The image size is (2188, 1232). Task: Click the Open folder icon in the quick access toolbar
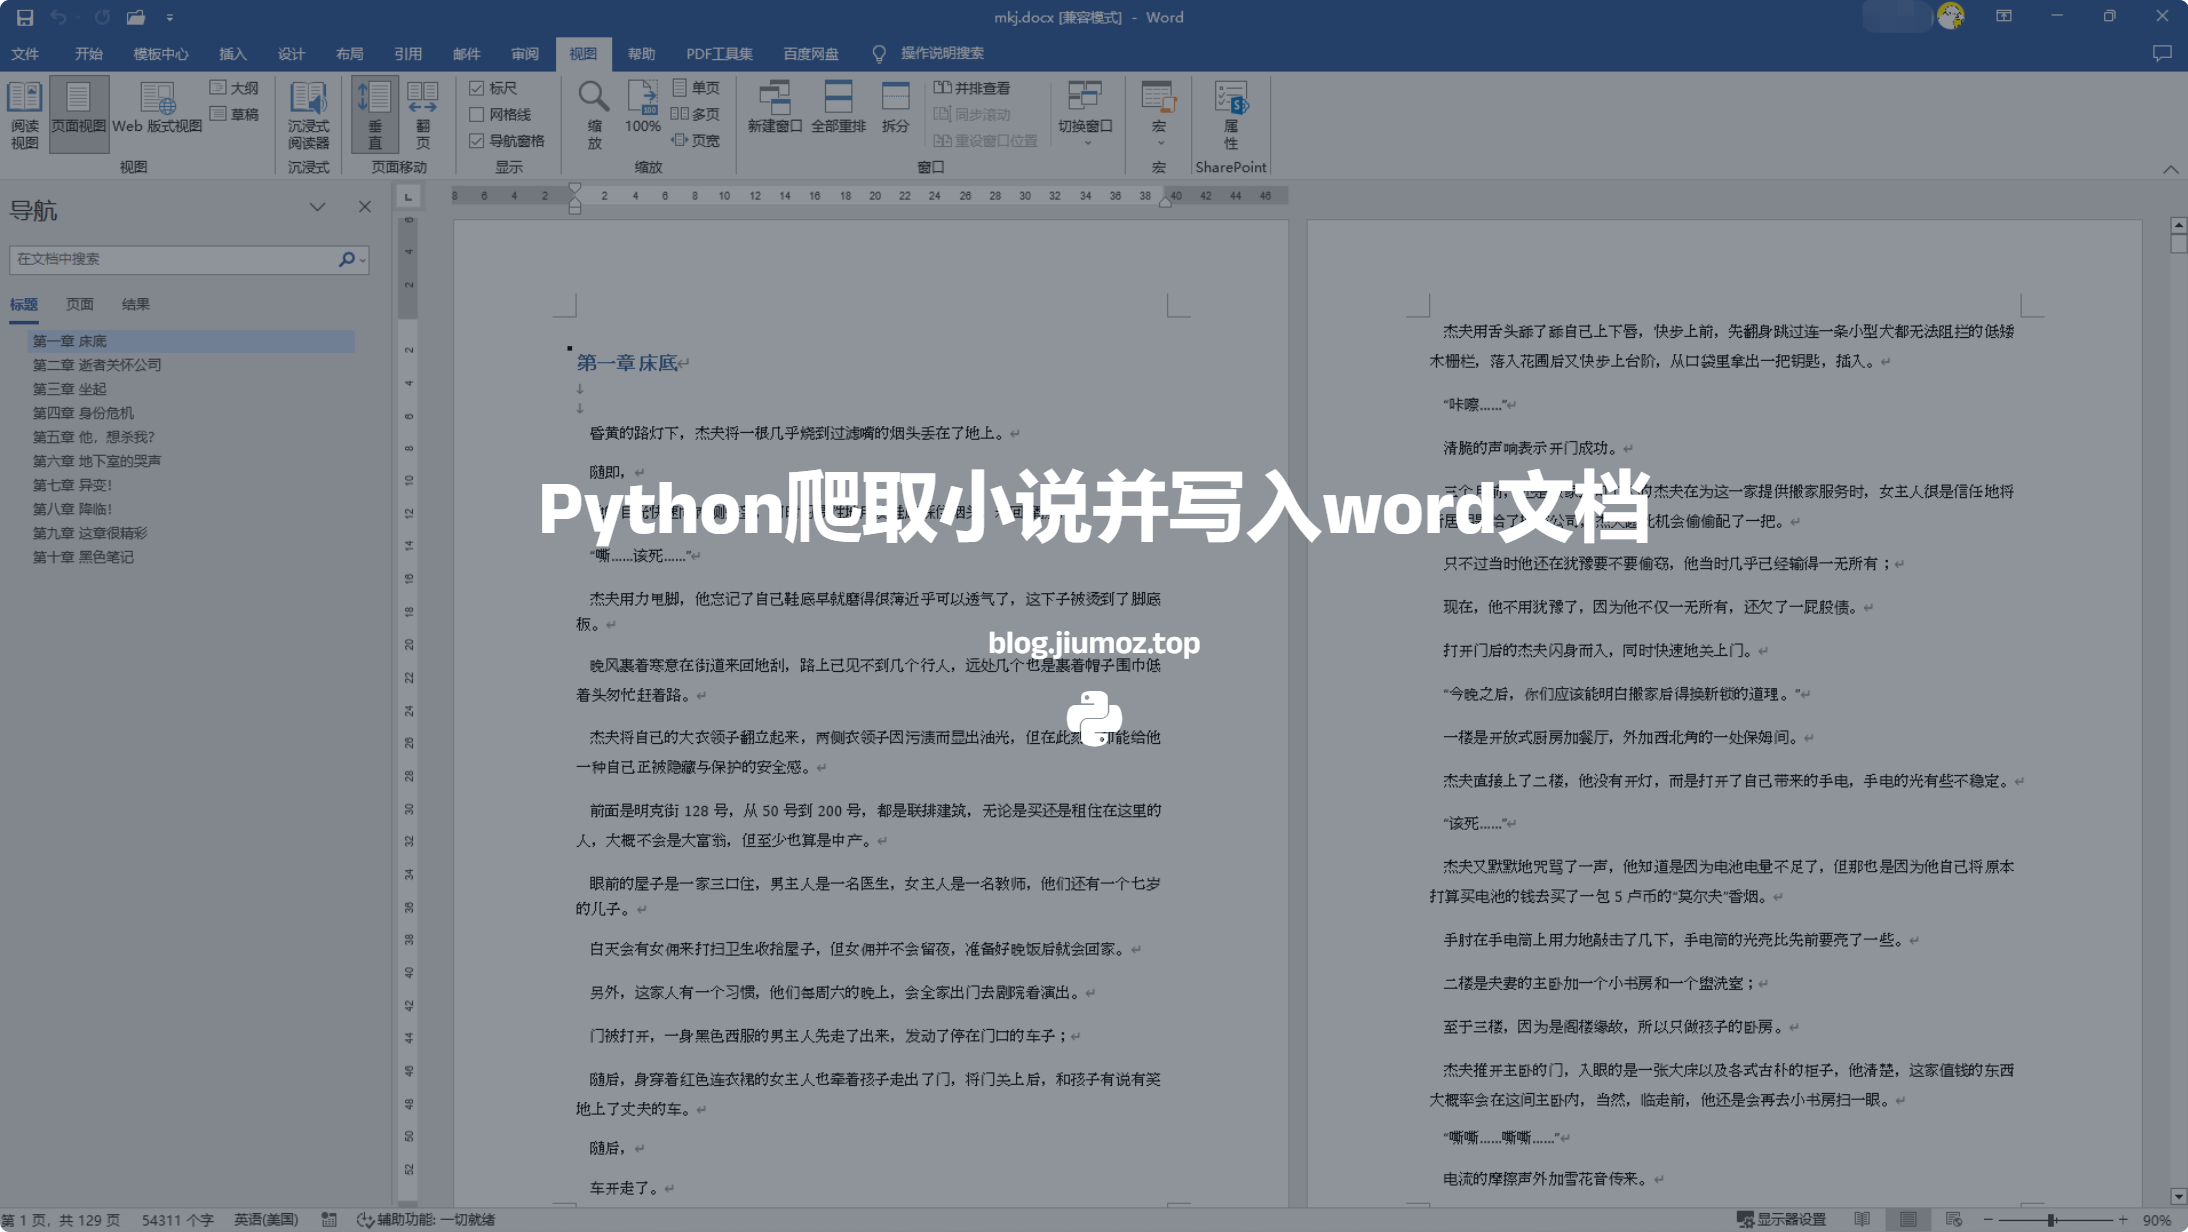click(x=136, y=17)
